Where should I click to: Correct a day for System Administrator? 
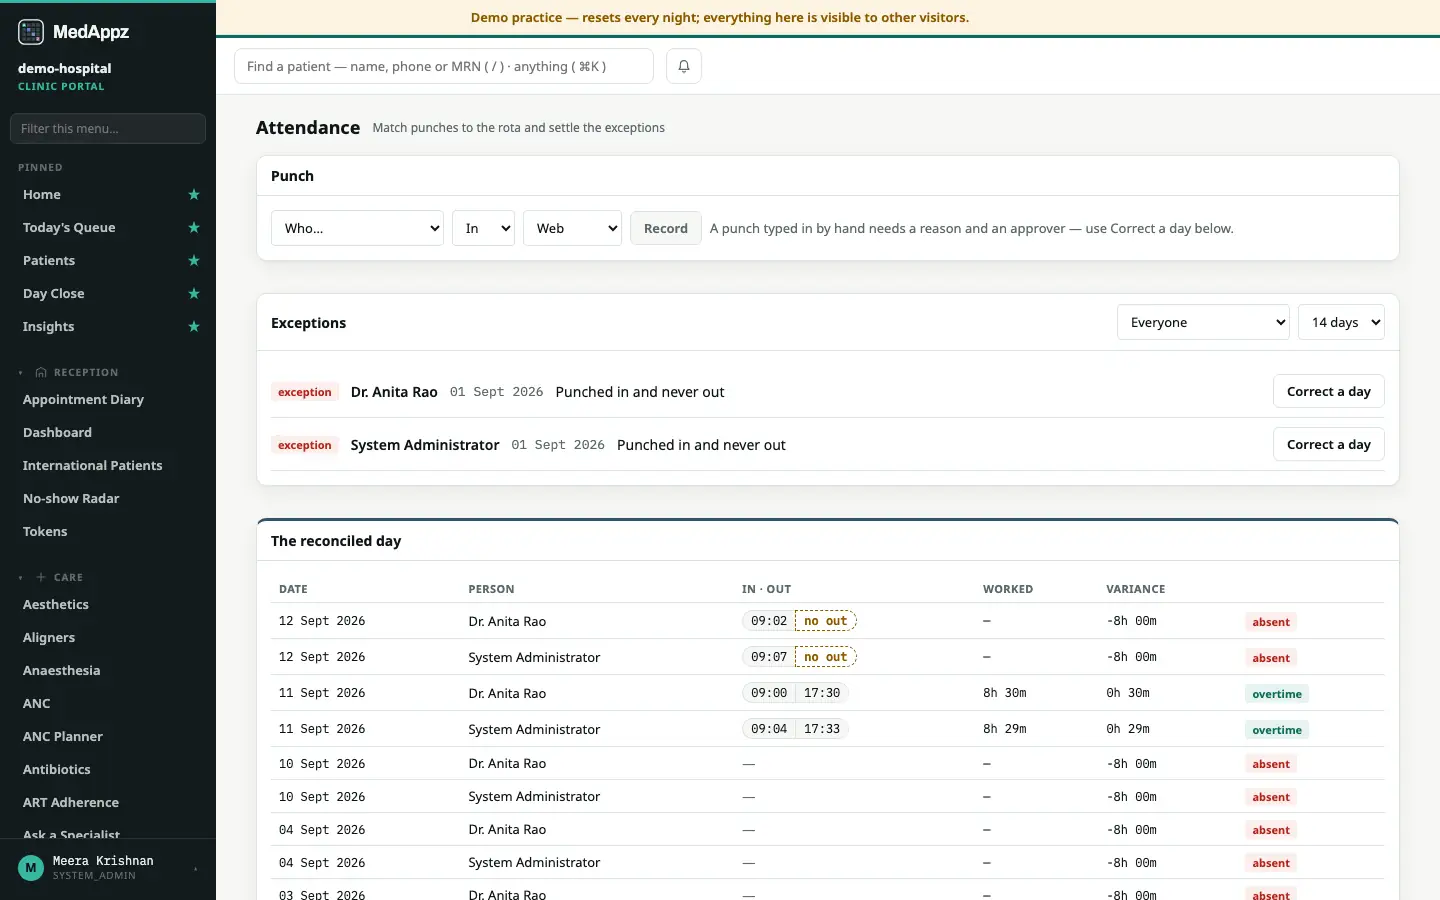(x=1328, y=445)
